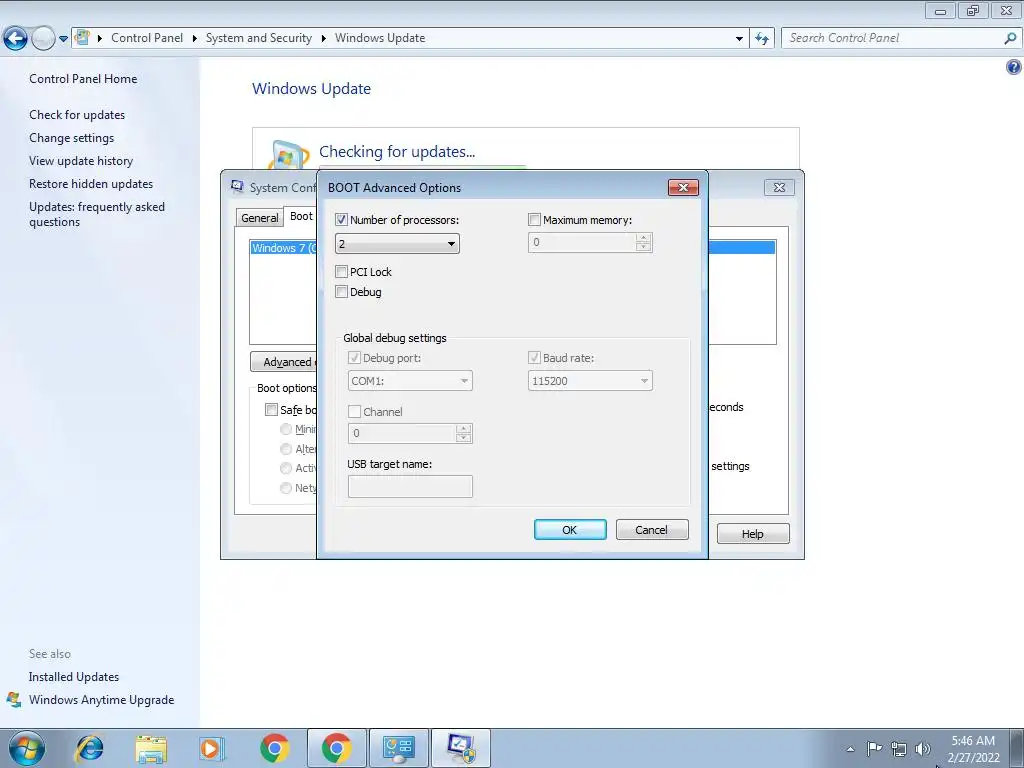Screen dimensions: 1024x768
Task: Open Windows Anytime Upgrade link
Action: pyautogui.click(x=101, y=699)
